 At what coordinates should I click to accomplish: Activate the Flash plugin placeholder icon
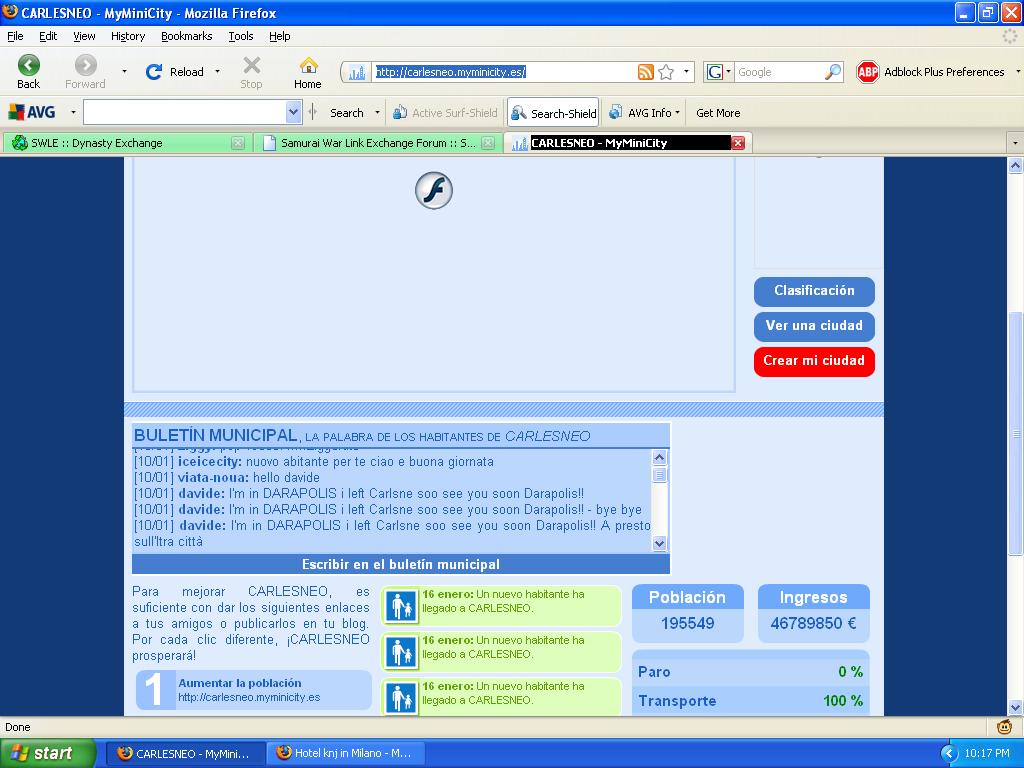(x=434, y=190)
